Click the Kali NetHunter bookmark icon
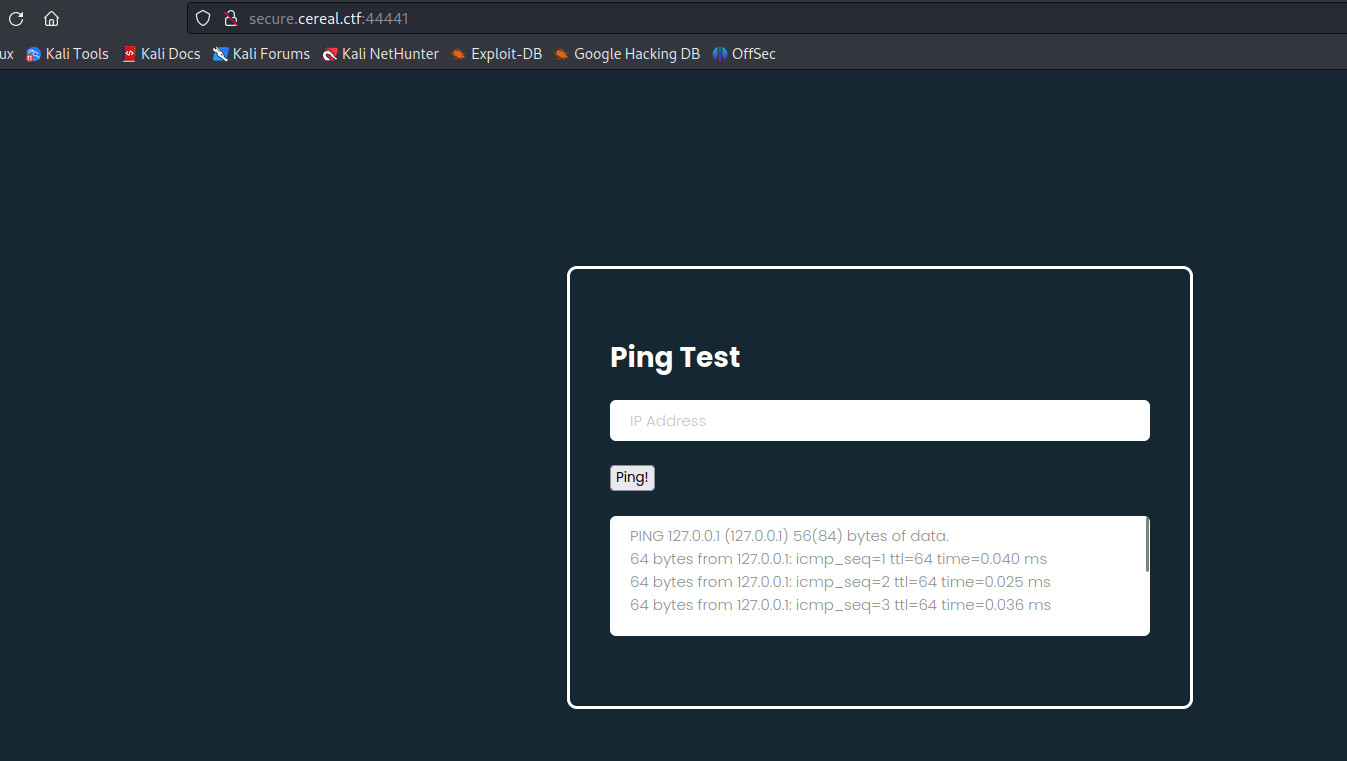Viewport: 1347px width, 761px height. [330, 54]
